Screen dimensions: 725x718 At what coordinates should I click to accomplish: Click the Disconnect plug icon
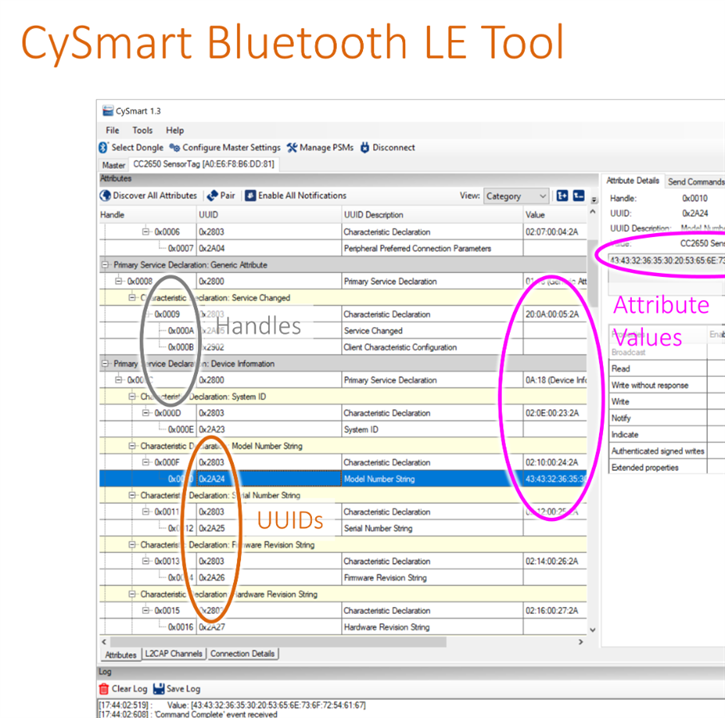click(x=365, y=147)
